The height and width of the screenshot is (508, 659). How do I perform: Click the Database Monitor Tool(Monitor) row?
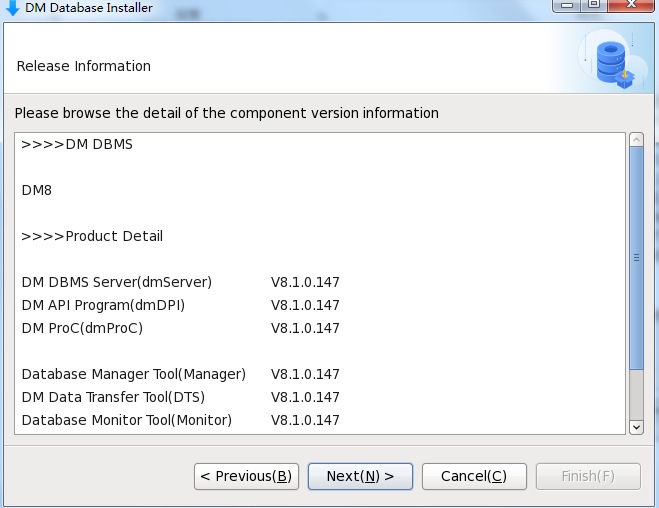coord(126,420)
